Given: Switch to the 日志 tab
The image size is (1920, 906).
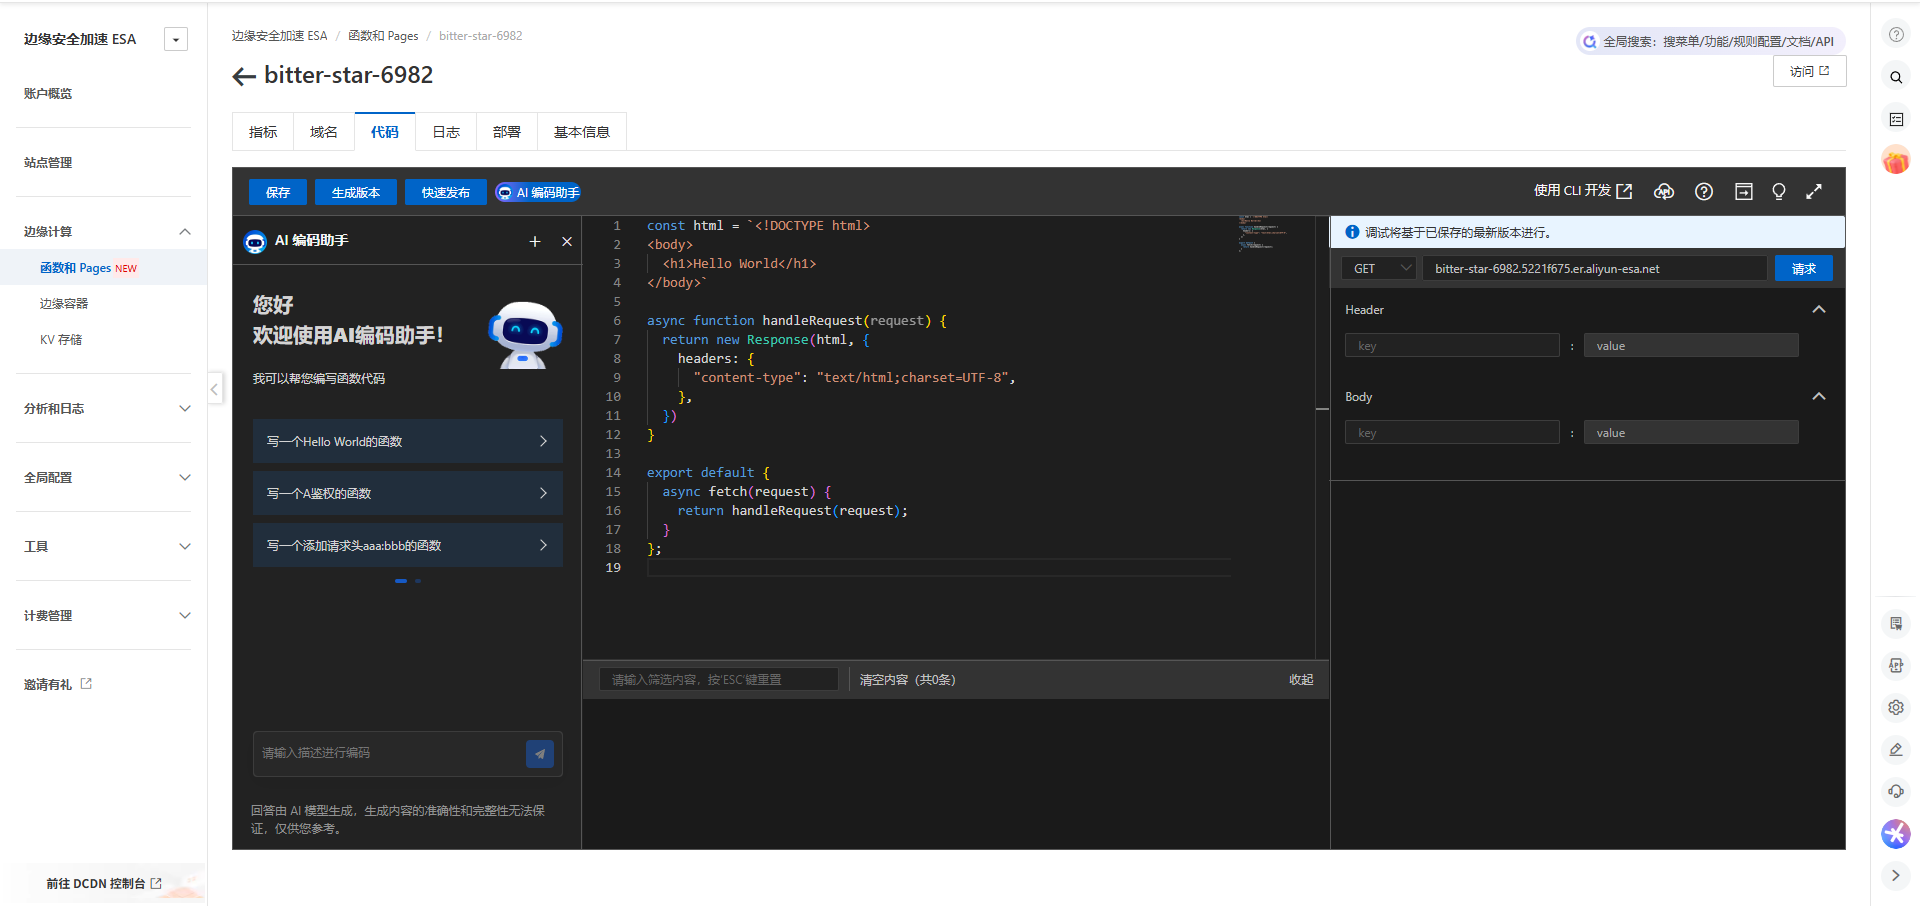Looking at the screenshot, I should 446,132.
